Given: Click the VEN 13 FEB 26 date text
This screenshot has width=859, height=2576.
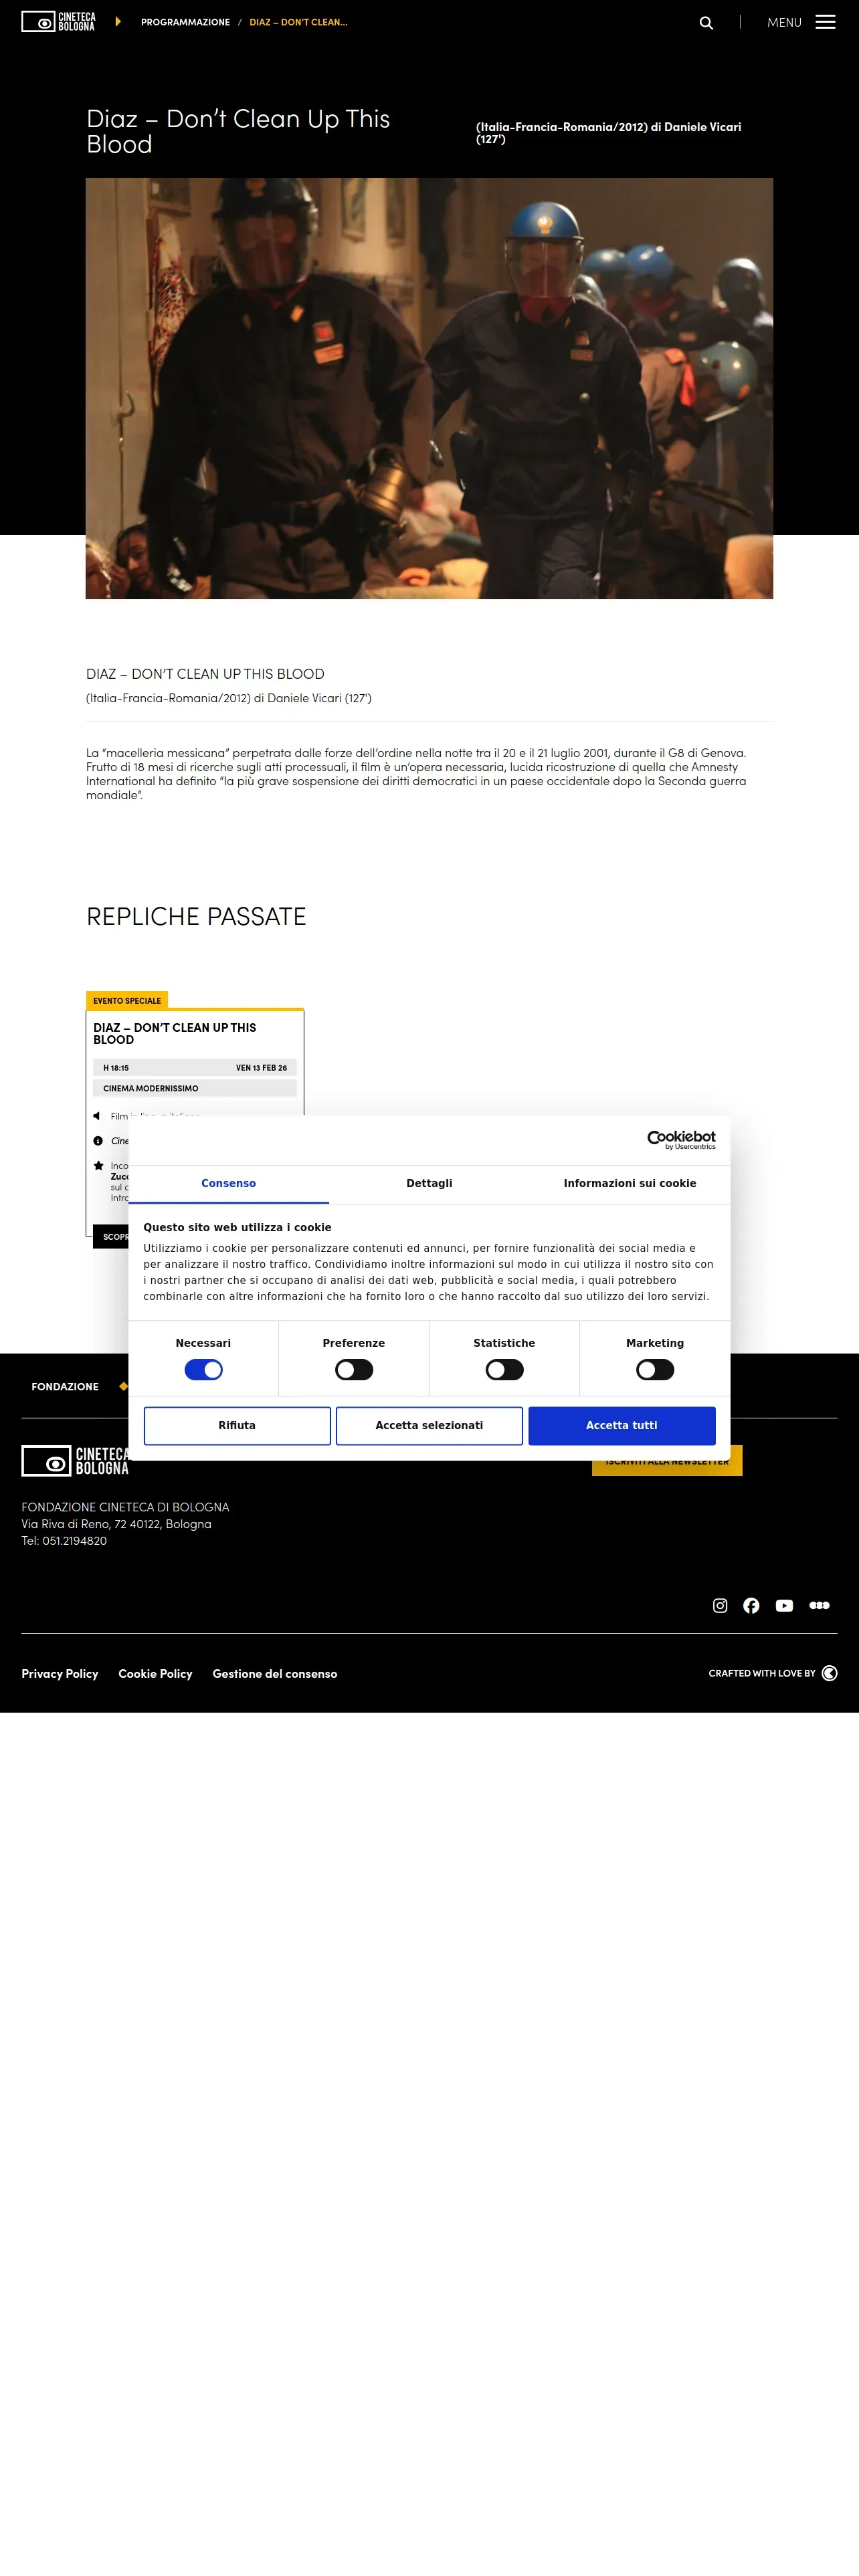Looking at the screenshot, I should coord(261,1068).
